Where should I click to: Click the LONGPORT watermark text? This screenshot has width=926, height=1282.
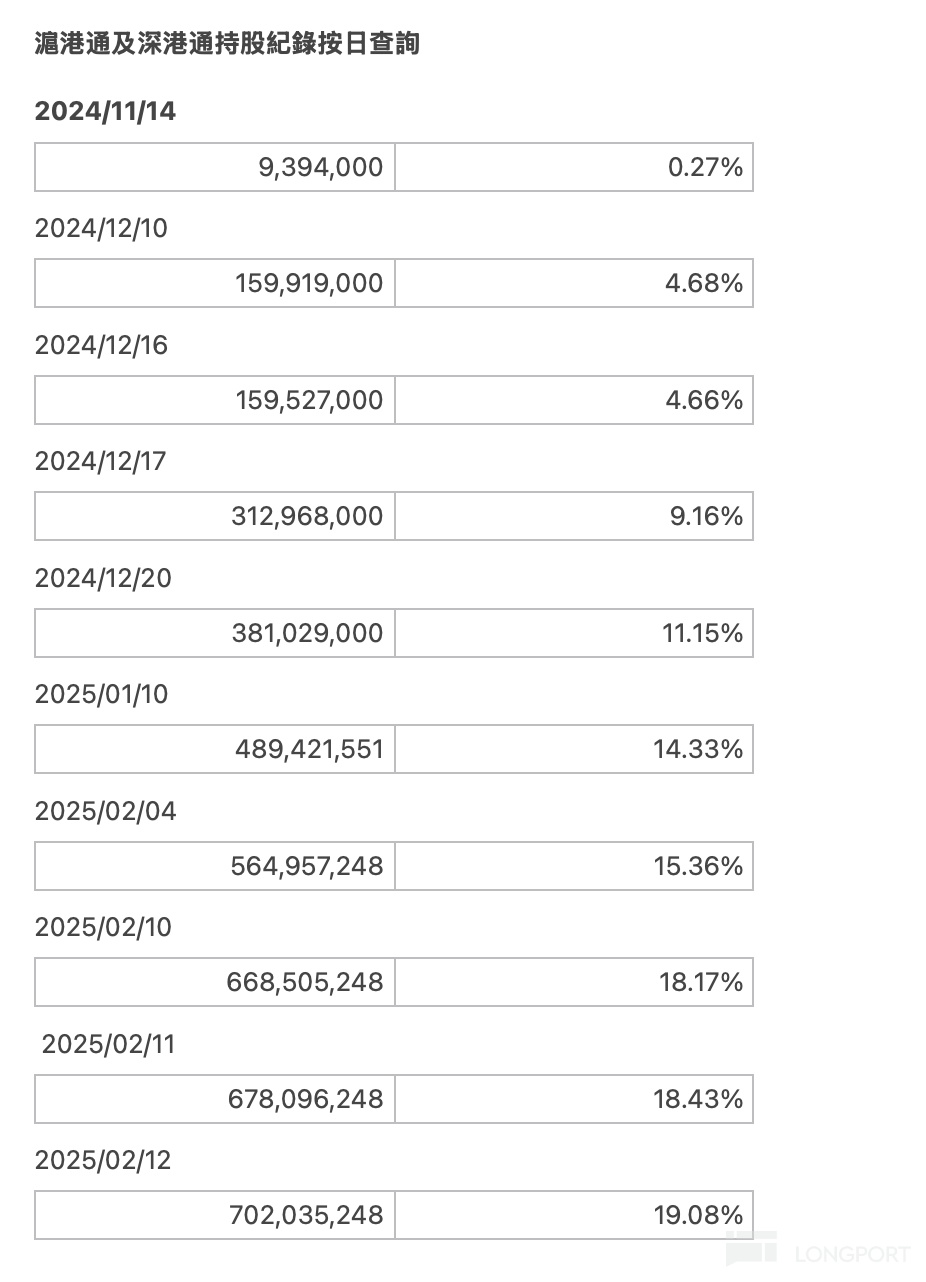(852, 1254)
